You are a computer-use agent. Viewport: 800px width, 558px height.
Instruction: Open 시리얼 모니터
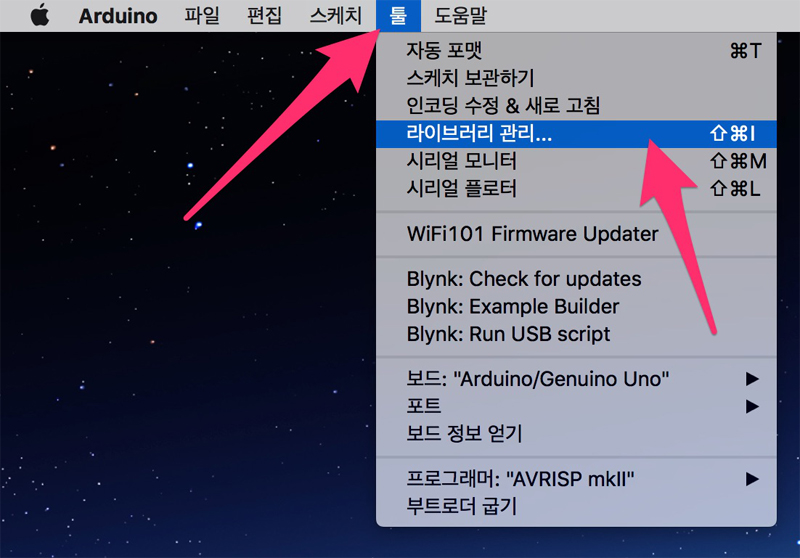(x=576, y=161)
